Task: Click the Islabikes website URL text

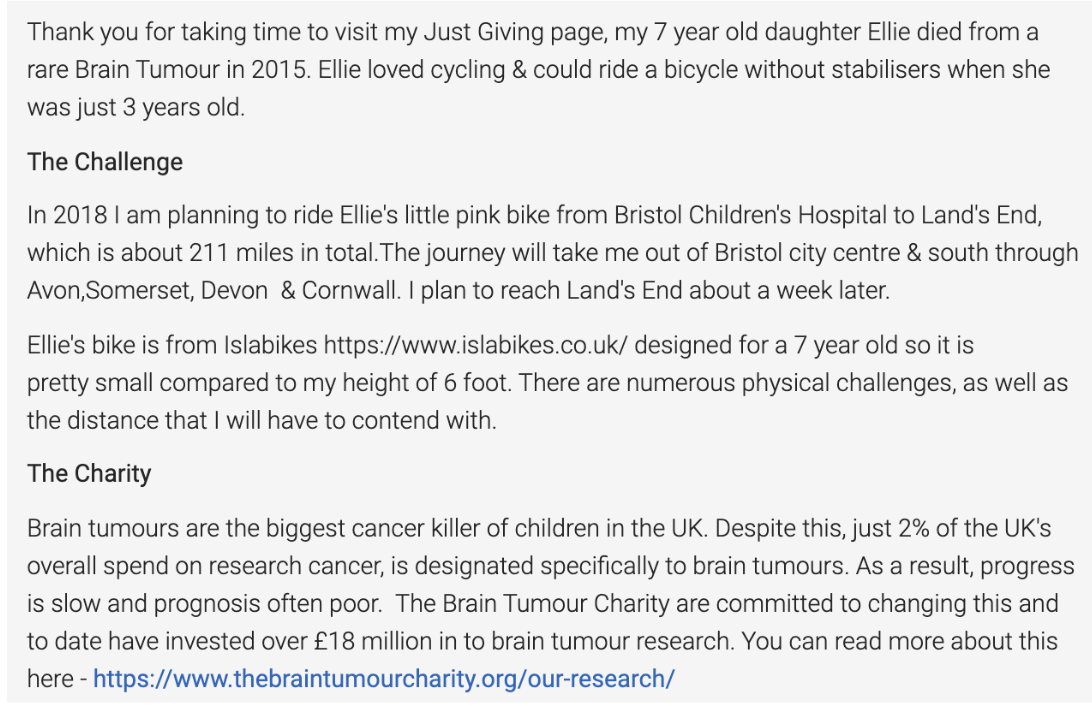Action: click(x=476, y=345)
